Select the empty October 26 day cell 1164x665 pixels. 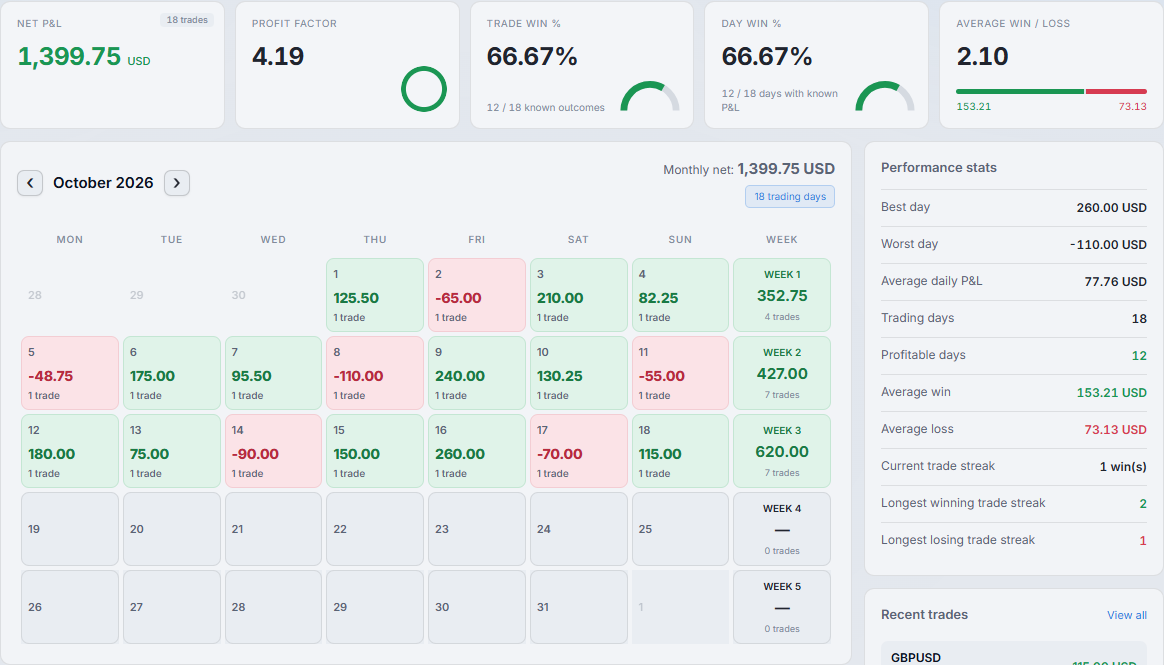click(x=70, y=606)
